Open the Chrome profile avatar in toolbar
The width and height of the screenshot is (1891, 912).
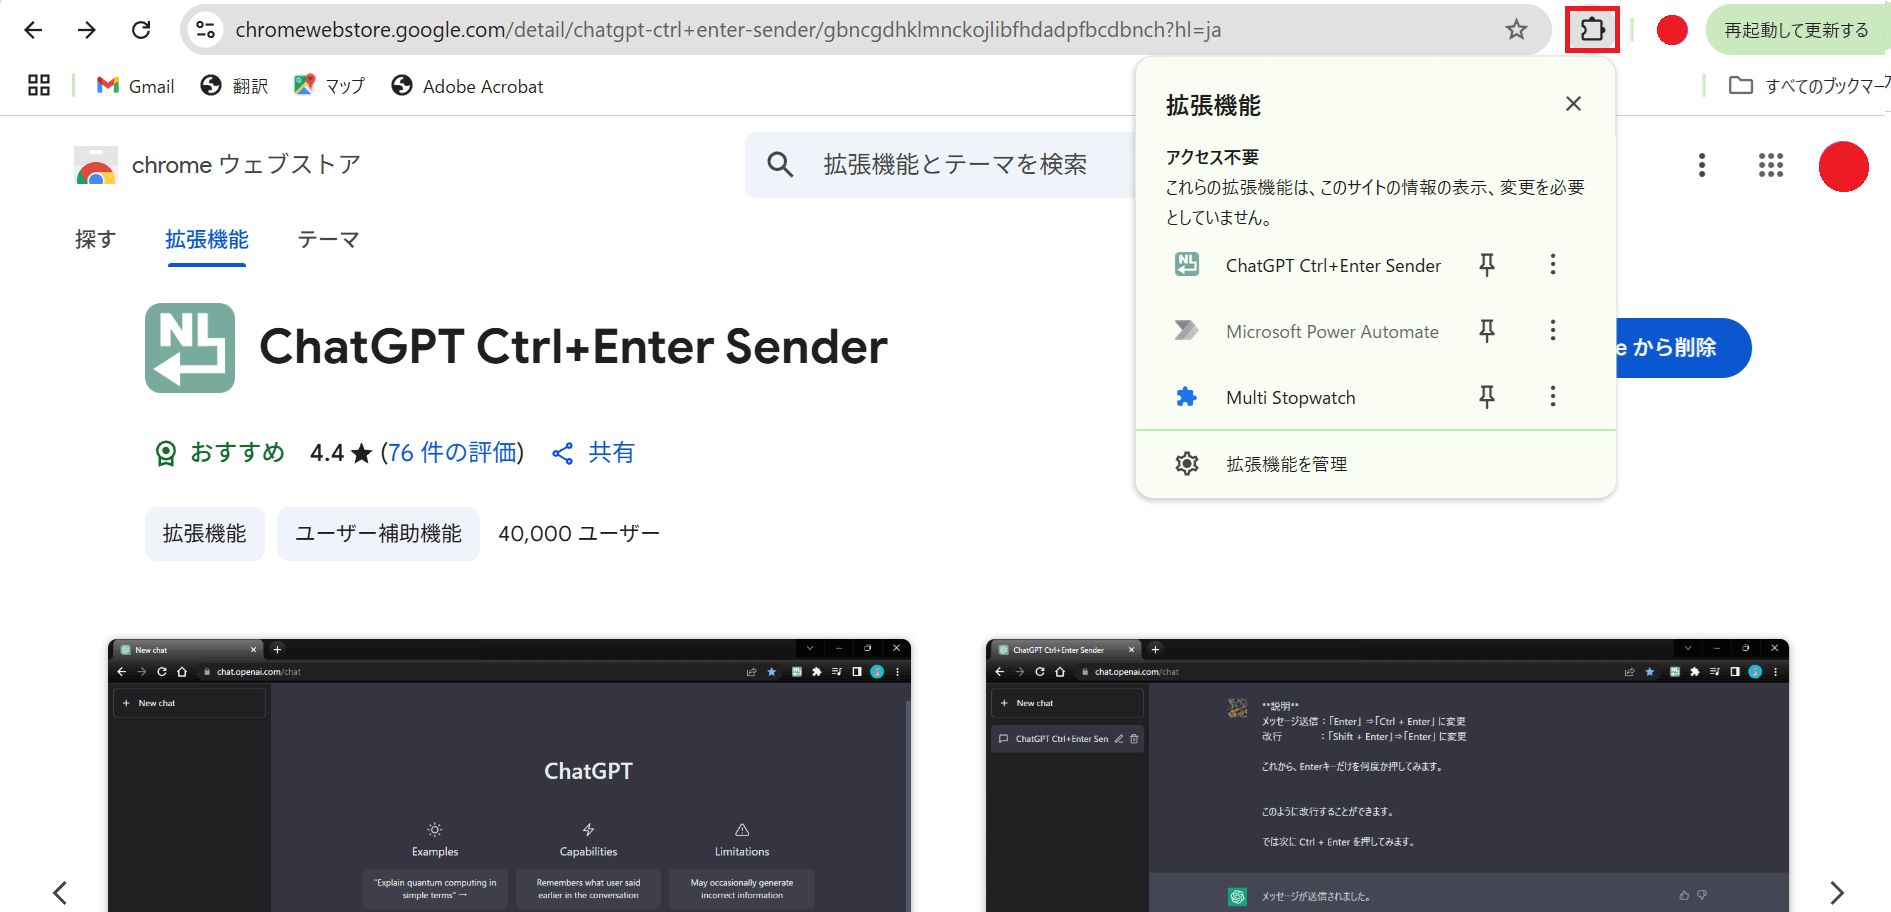(1672, 30)
